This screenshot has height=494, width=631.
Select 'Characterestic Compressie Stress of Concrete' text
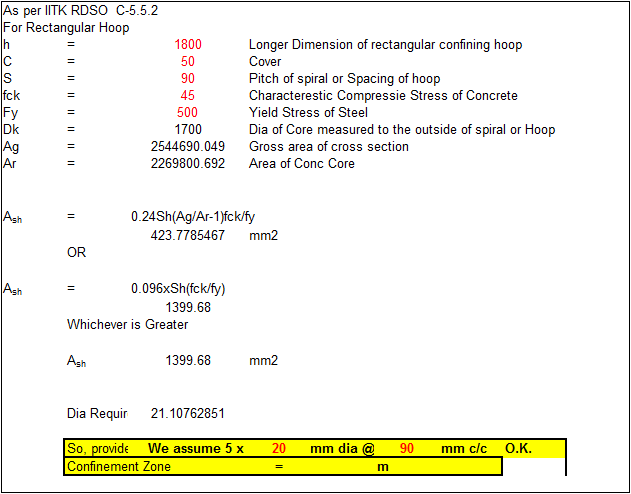pyautogui.click(x=383, y=95)
